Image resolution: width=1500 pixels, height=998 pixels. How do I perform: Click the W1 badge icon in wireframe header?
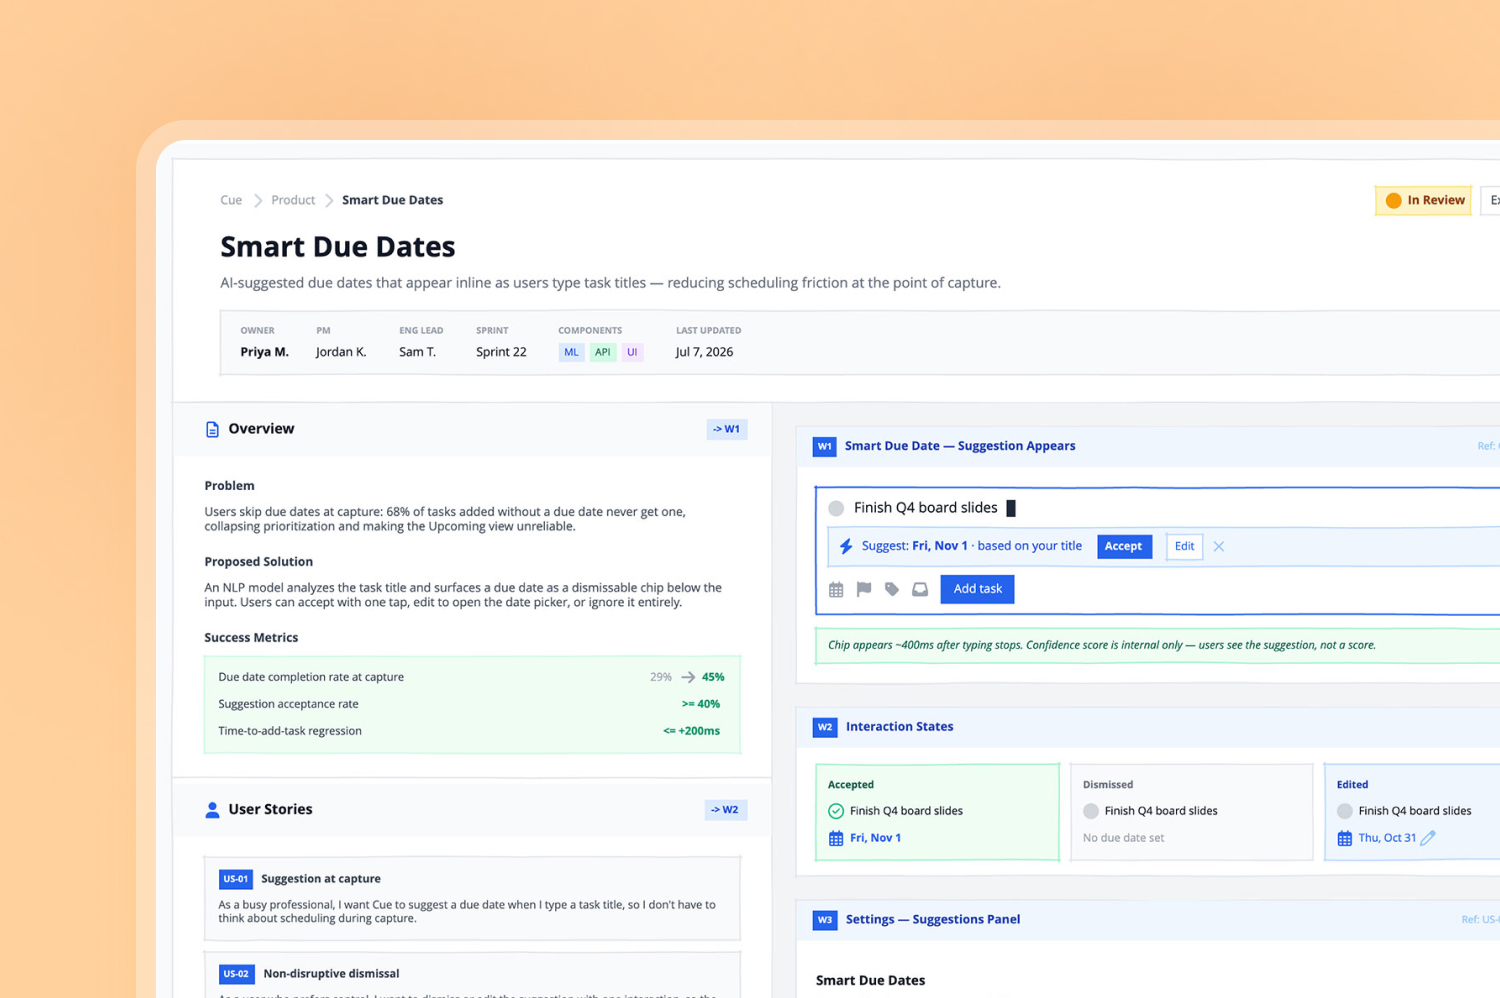824,446
